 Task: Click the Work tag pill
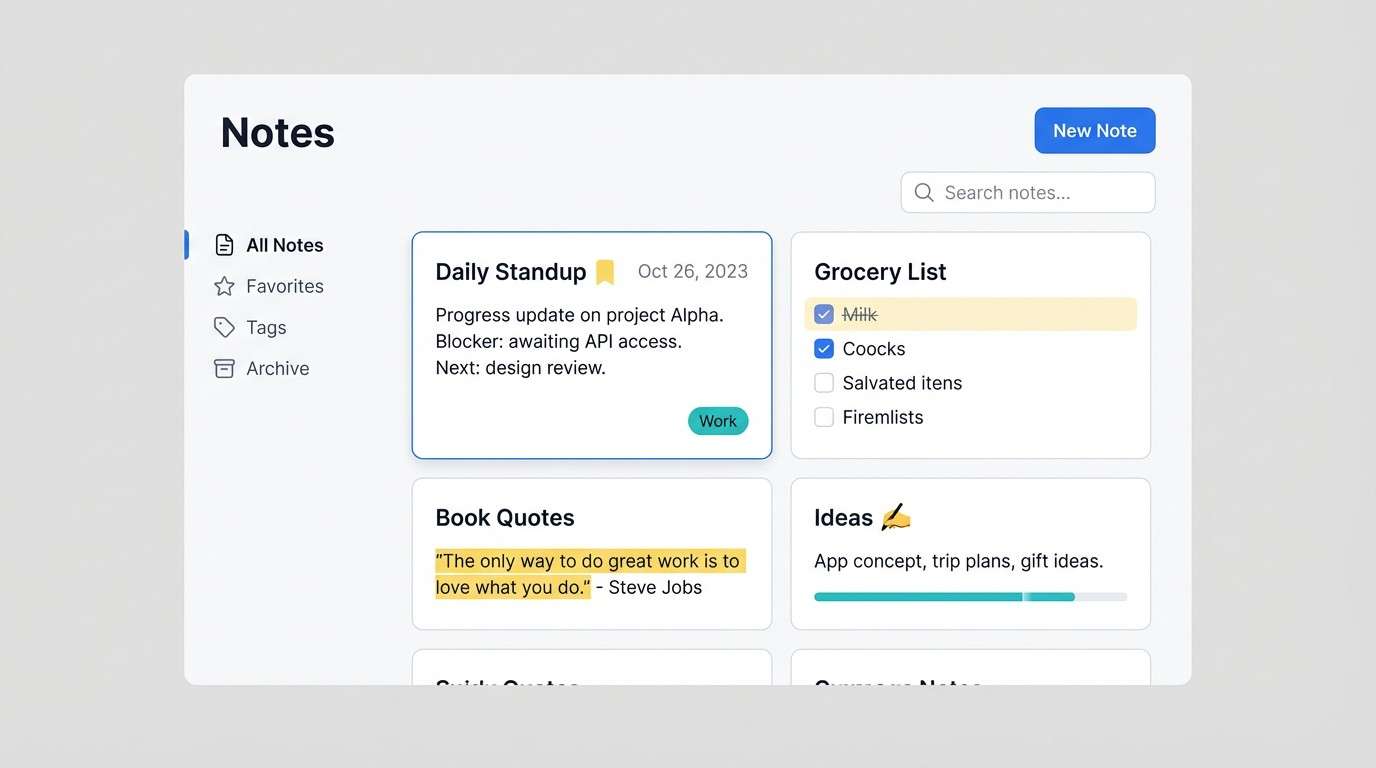[x=717, y=420]
